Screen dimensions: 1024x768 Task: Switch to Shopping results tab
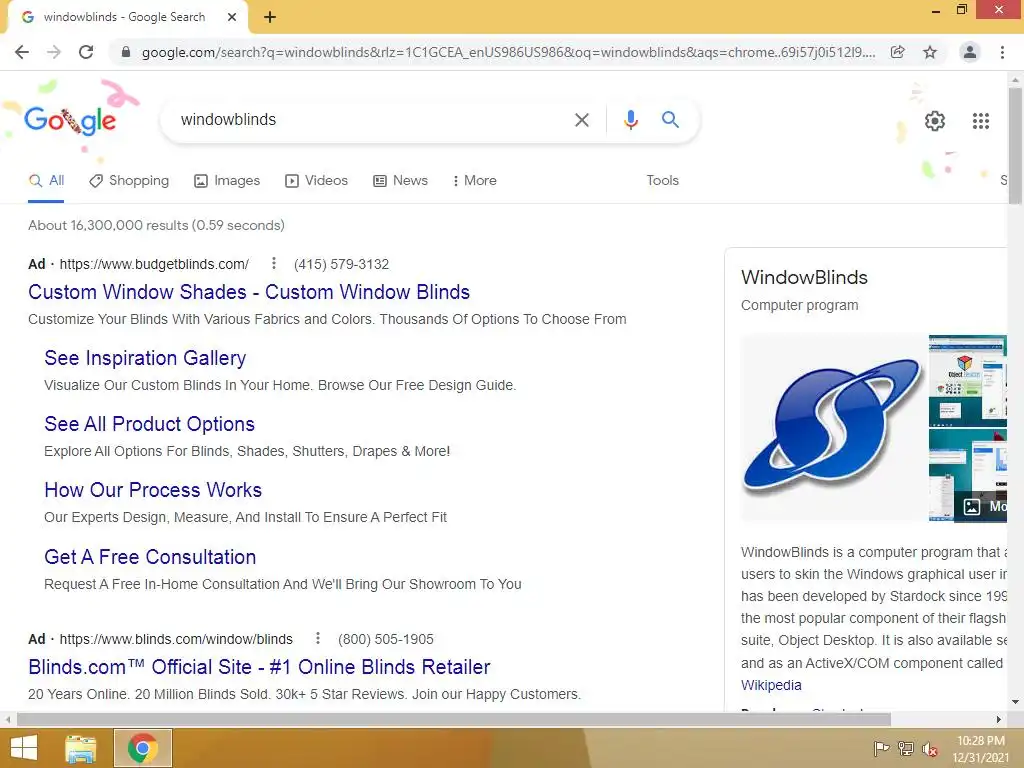pos(129,181)
